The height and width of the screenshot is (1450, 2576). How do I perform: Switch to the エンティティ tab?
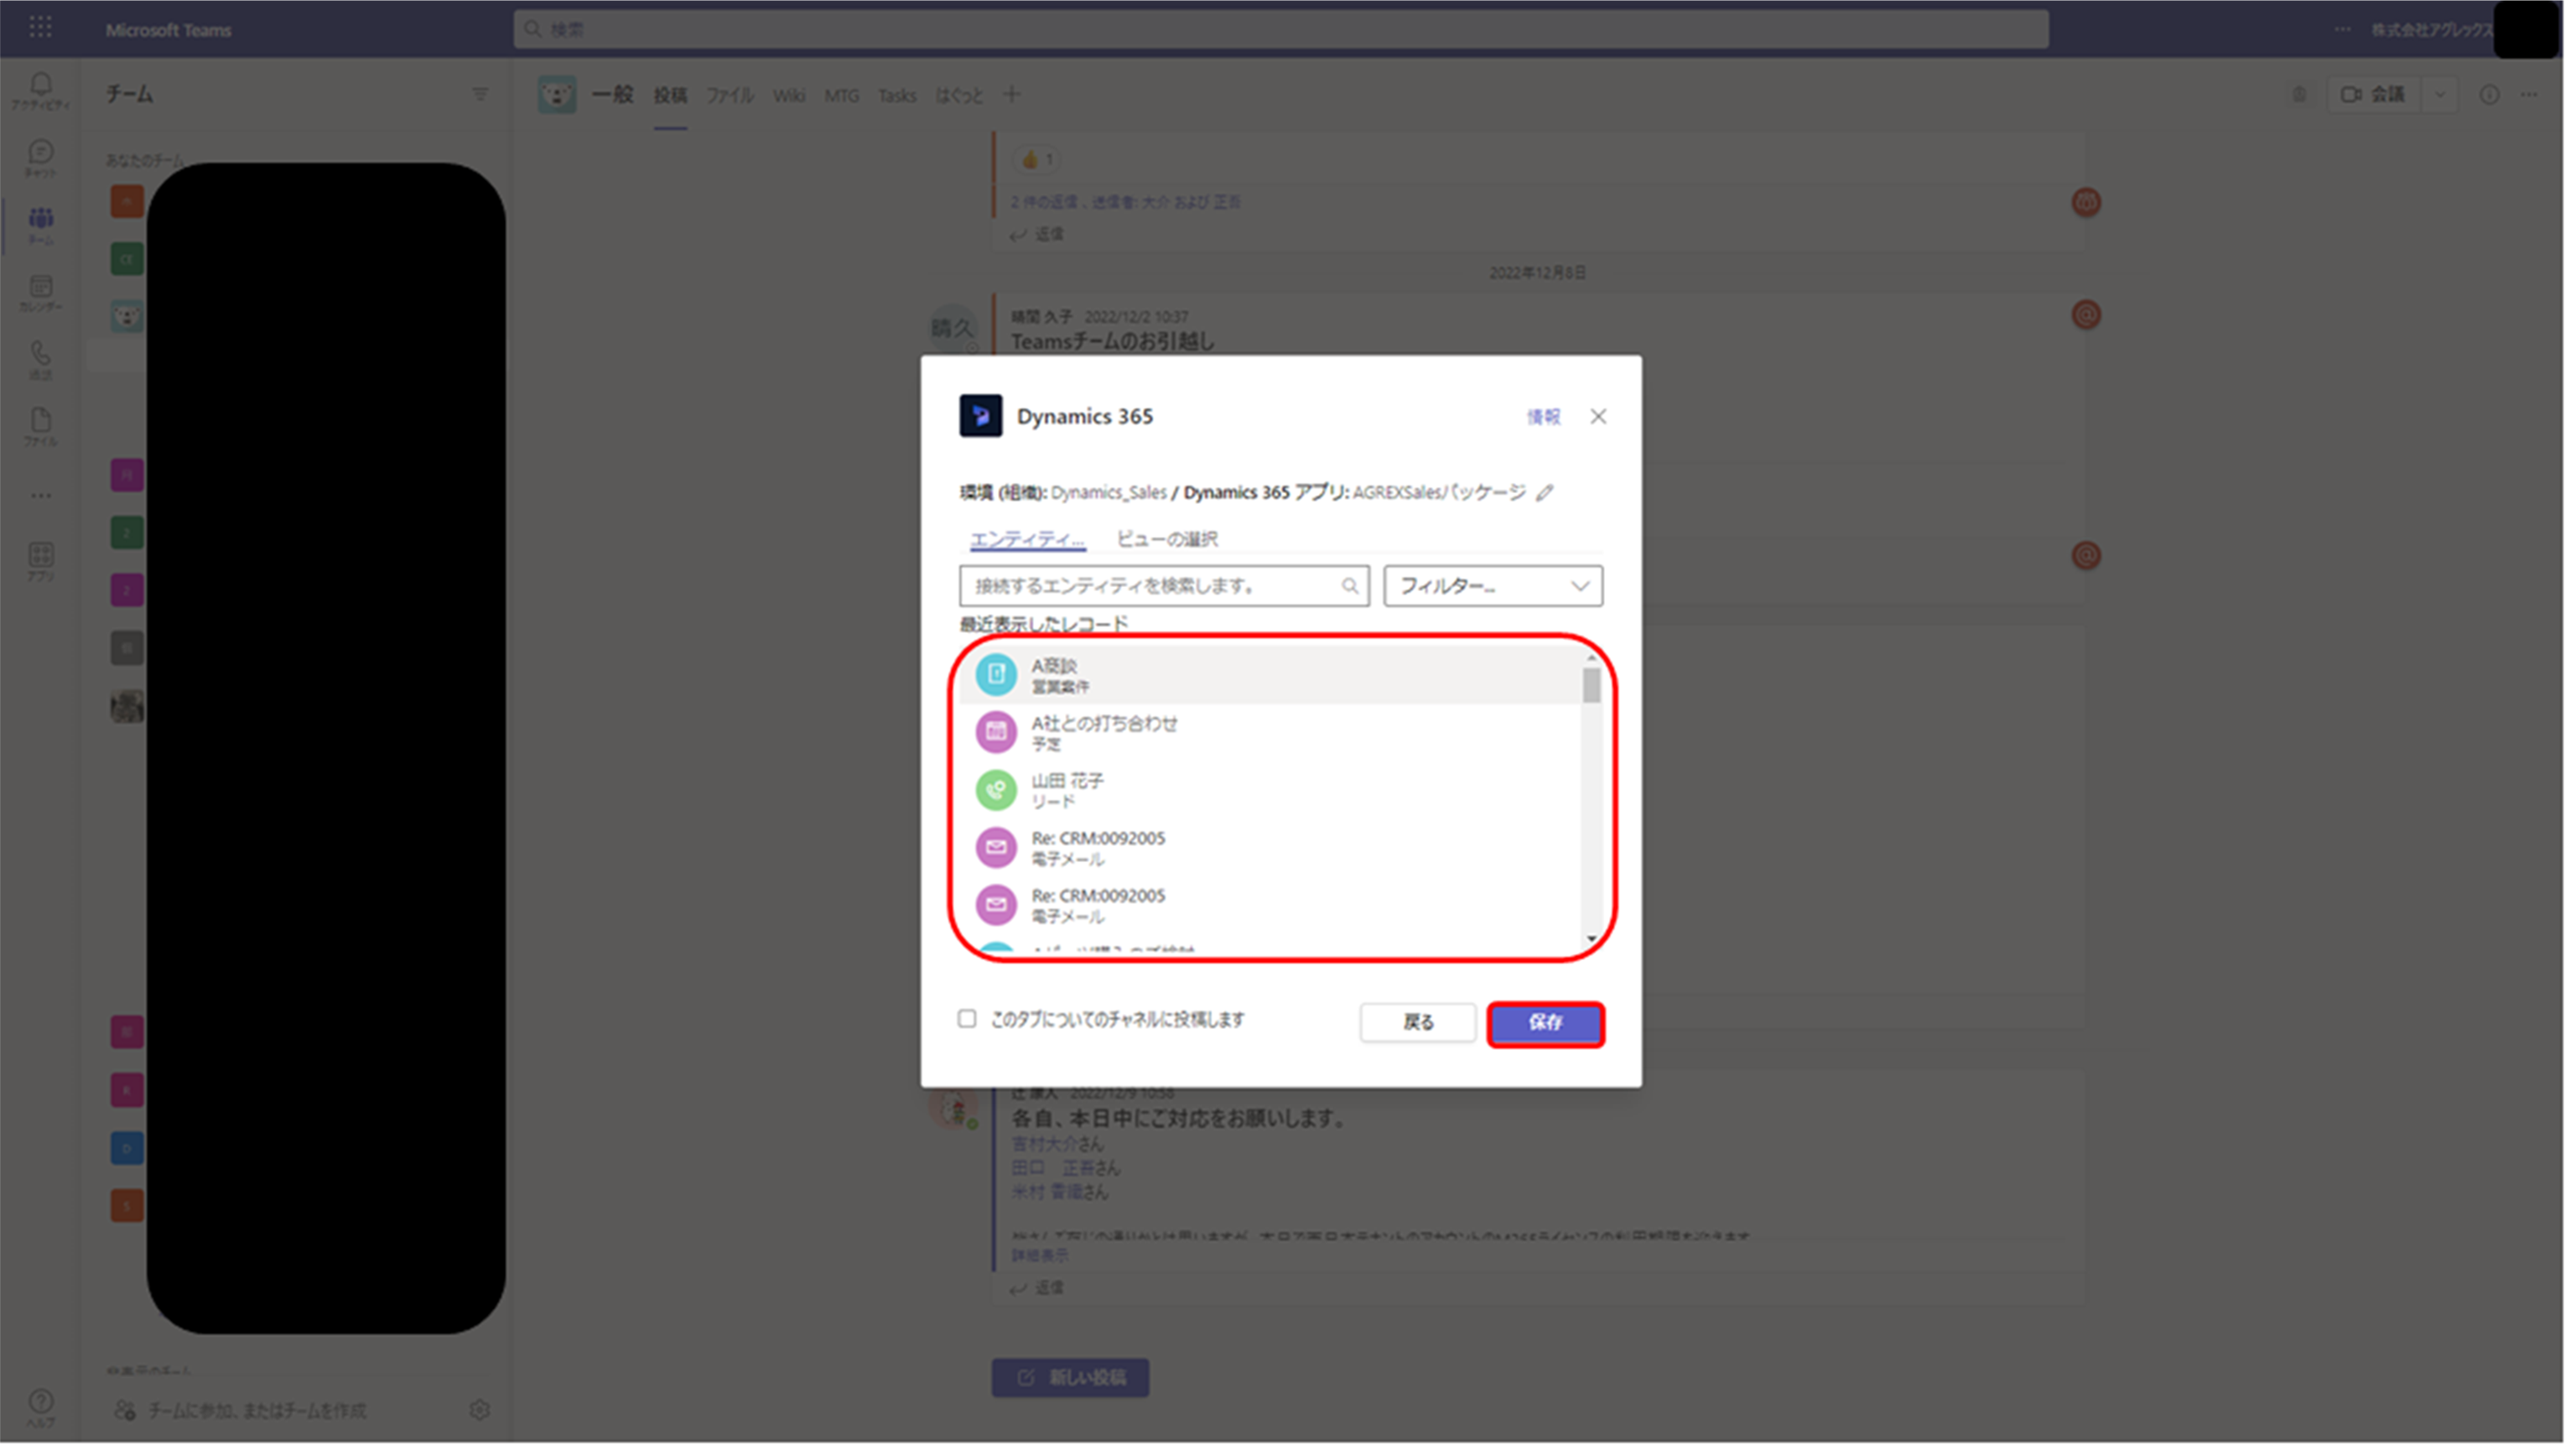coord(1028,539)
